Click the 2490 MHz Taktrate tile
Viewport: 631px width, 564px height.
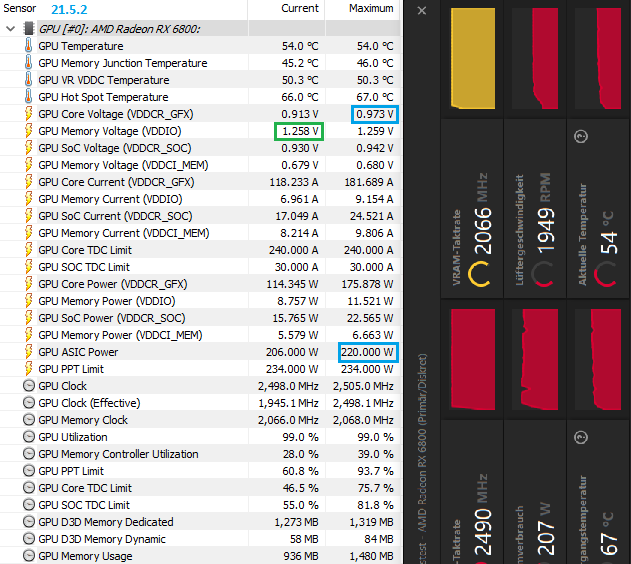click(x=472, y=492)
